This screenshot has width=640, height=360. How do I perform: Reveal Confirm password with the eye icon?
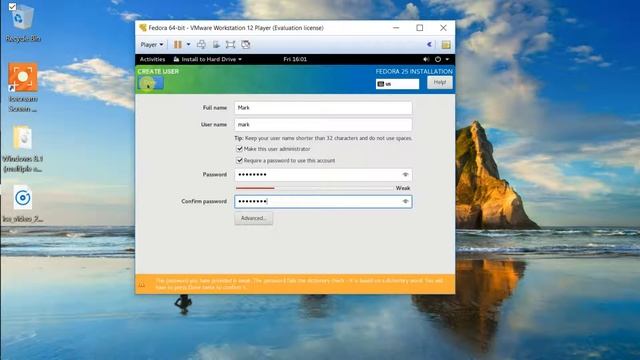point(405,201)
